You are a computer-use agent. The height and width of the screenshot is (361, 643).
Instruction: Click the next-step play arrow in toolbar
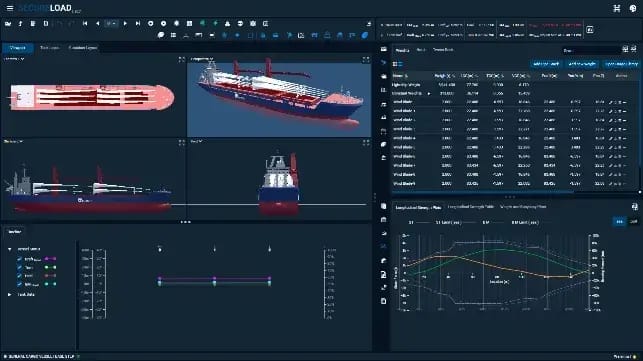(x=125, y=24)
